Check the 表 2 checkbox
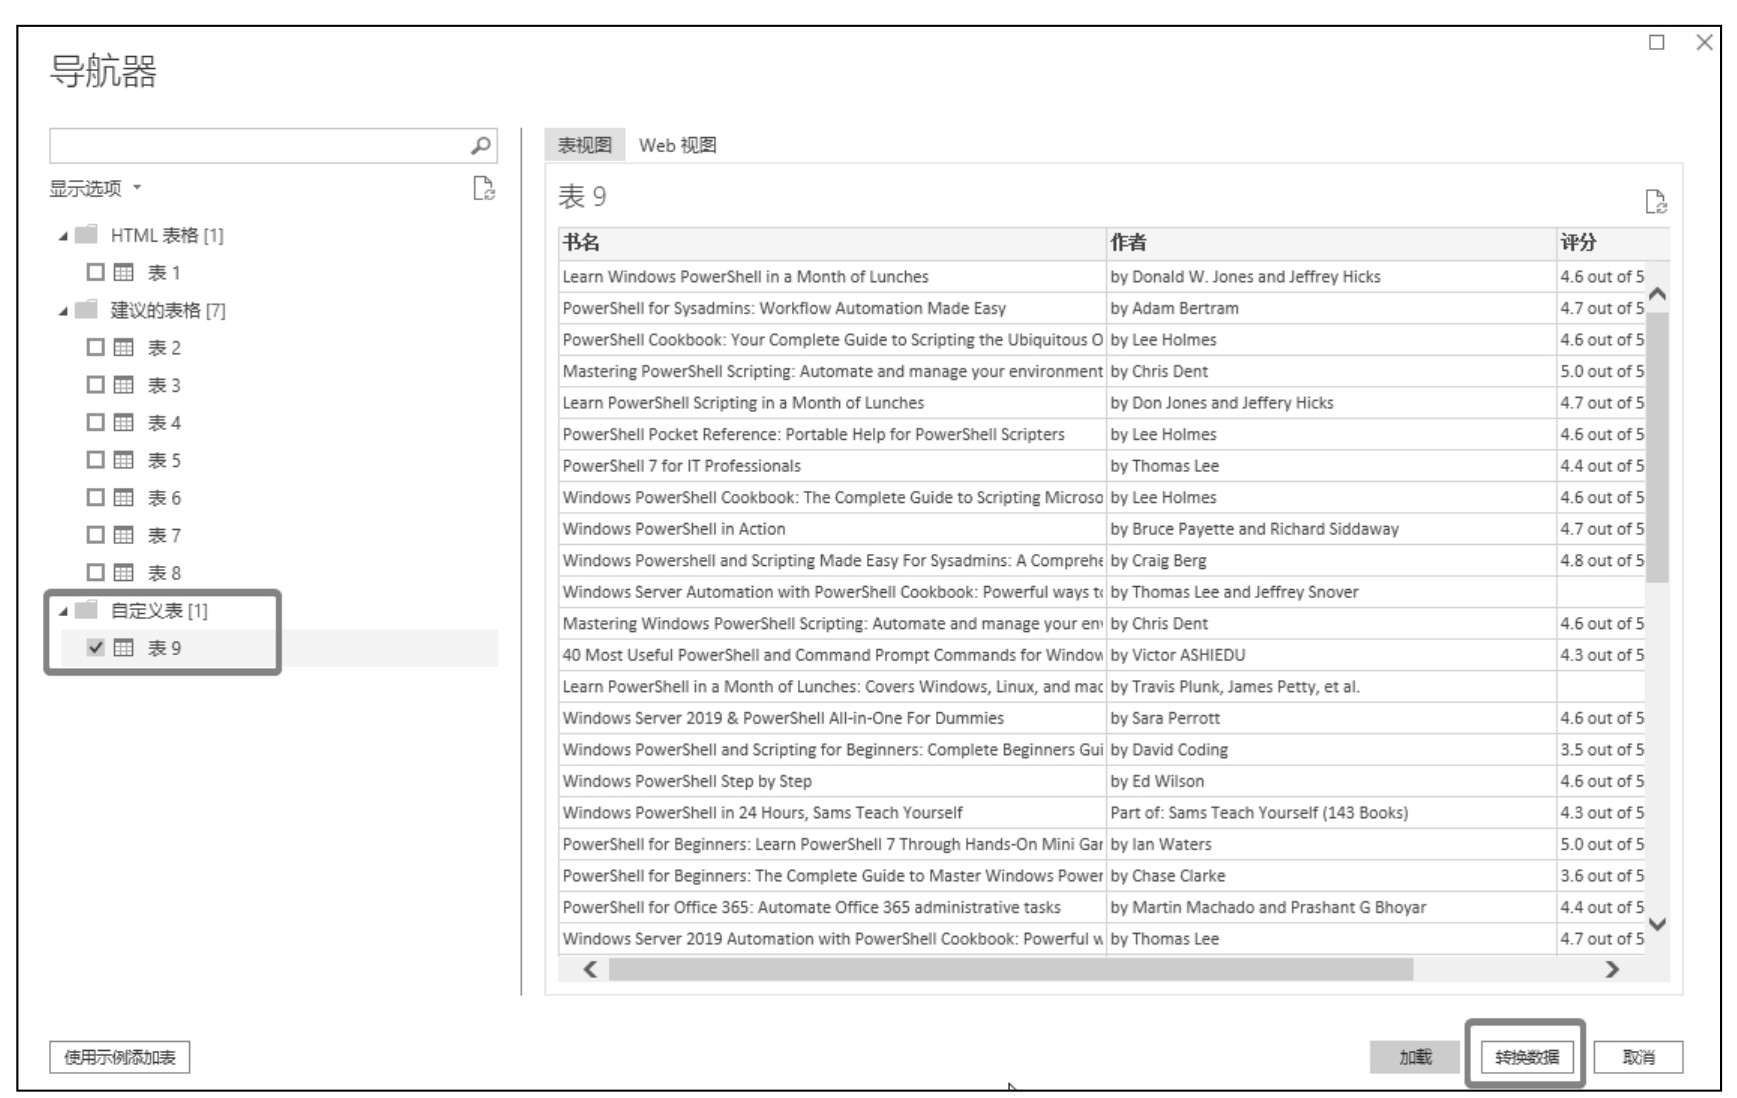This screenshot has height=1098, width=1737. (95, 347)
